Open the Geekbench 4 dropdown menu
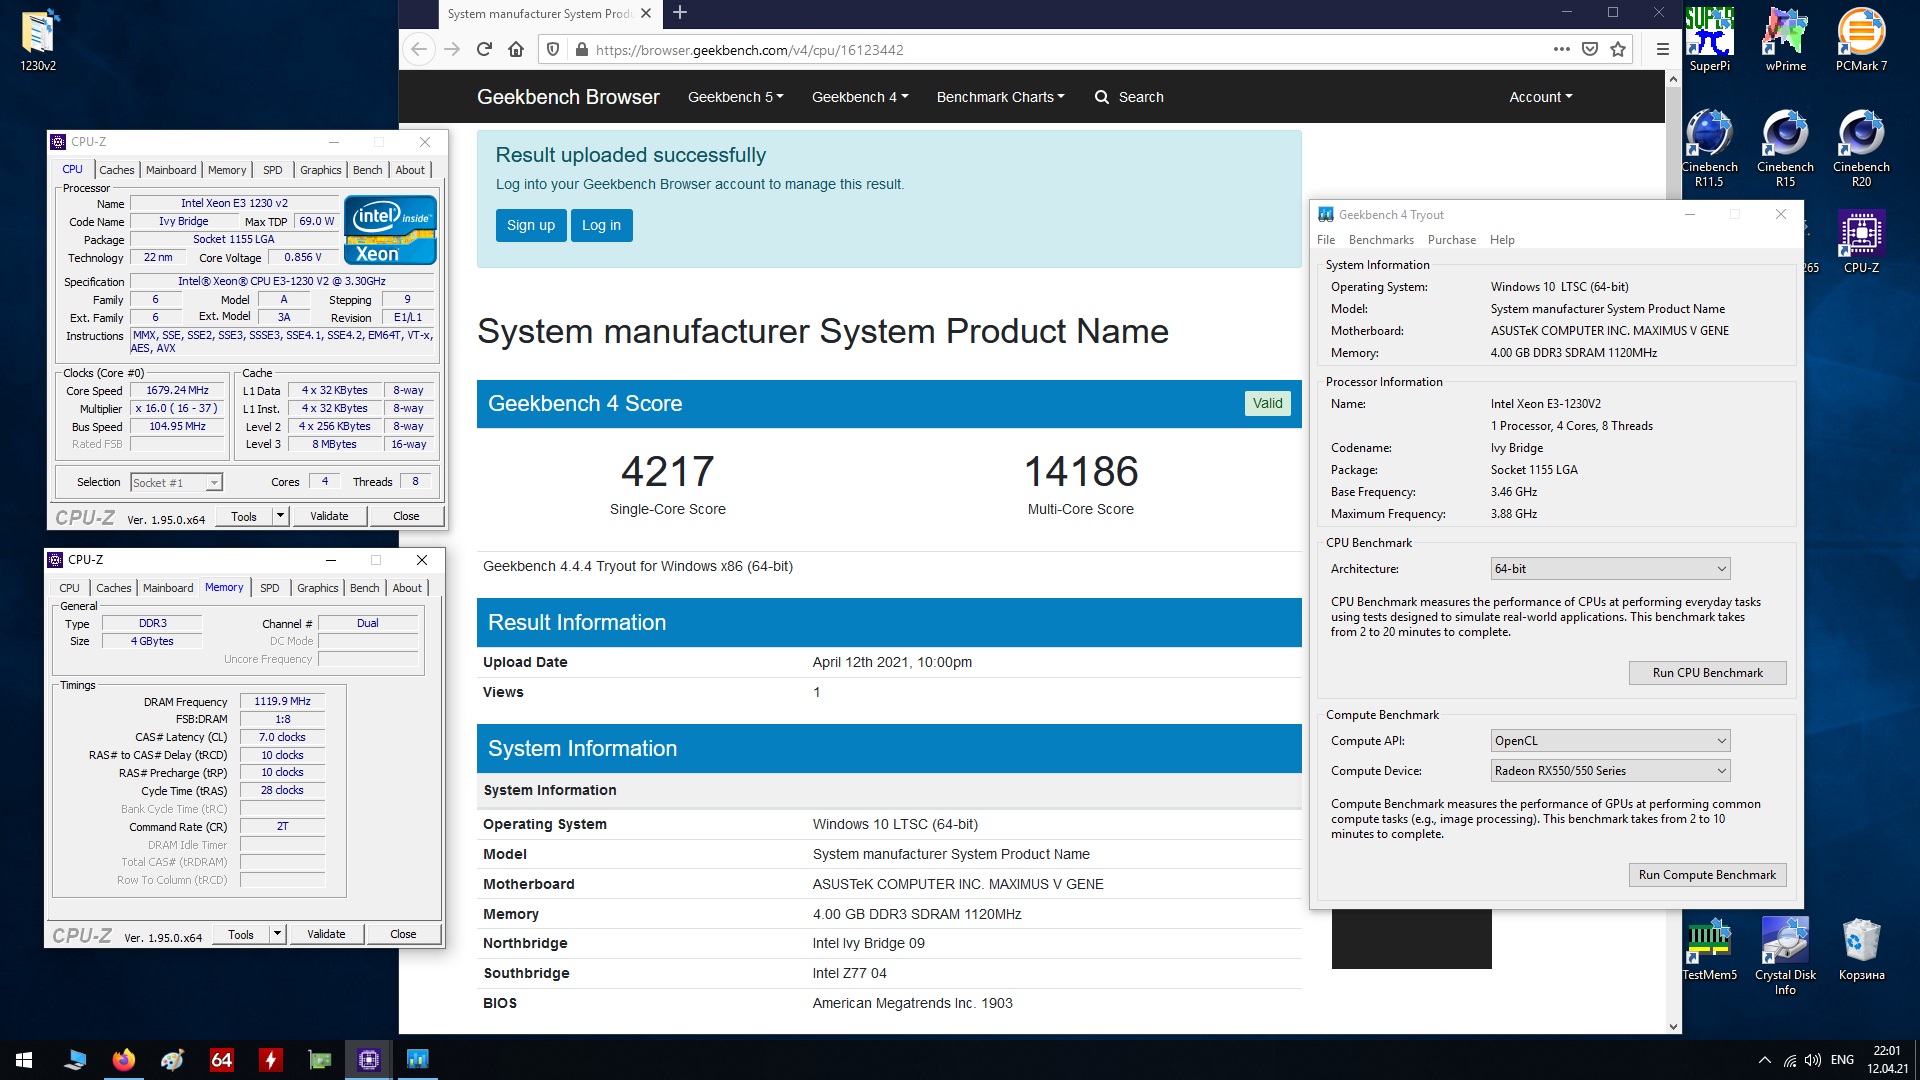 coord(860,97)
